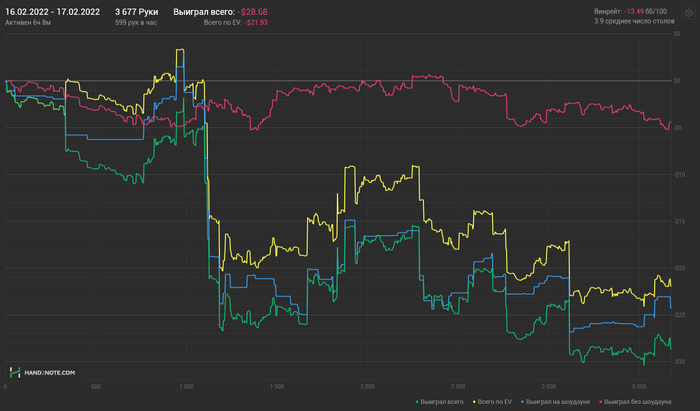Click the total winnings -$28.68 value
Screen dimensions: 700x411
(x=252, y=12)
